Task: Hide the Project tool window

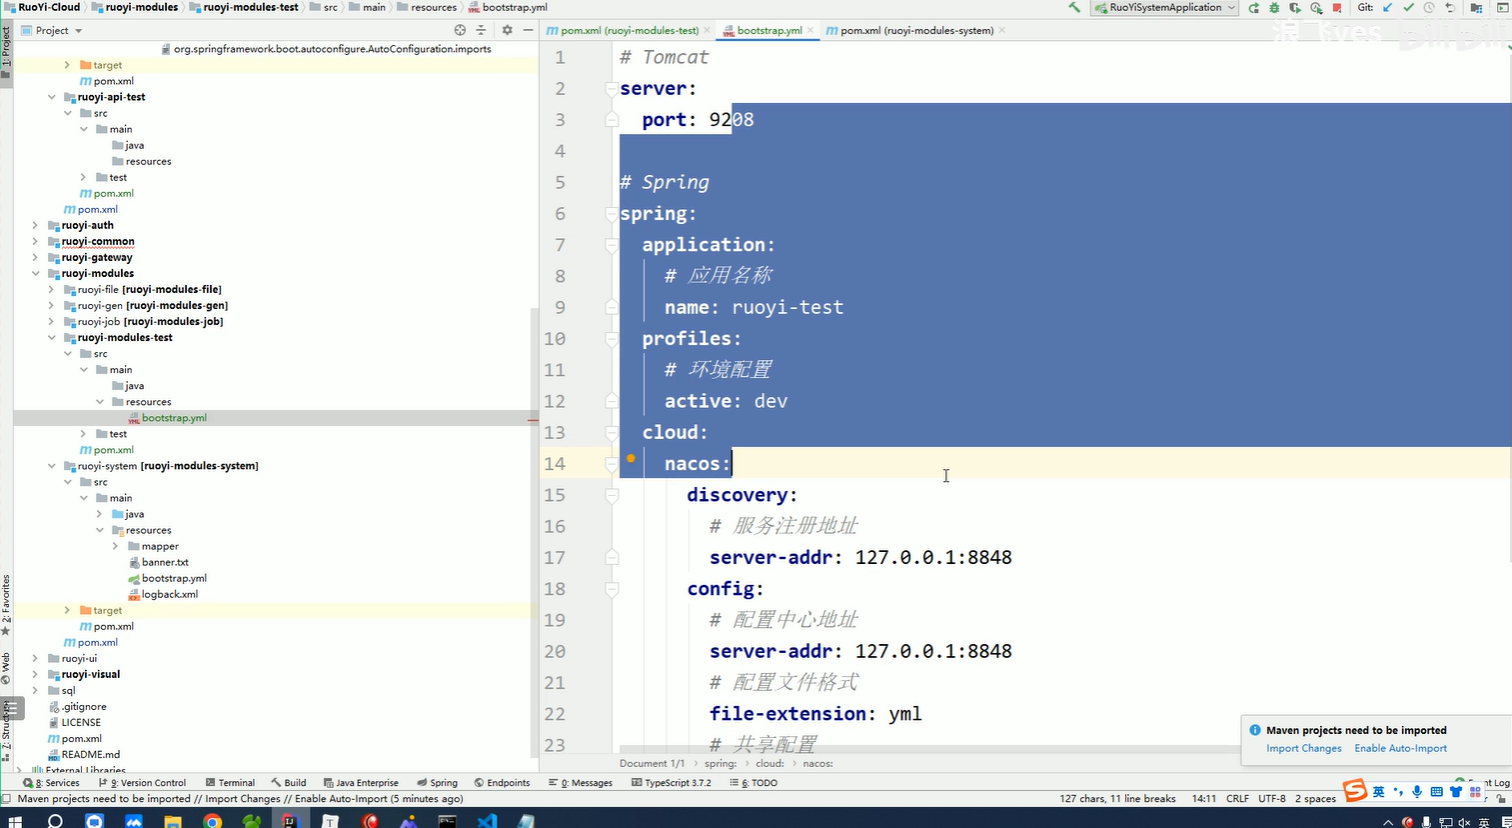Action: coord(528,30)
